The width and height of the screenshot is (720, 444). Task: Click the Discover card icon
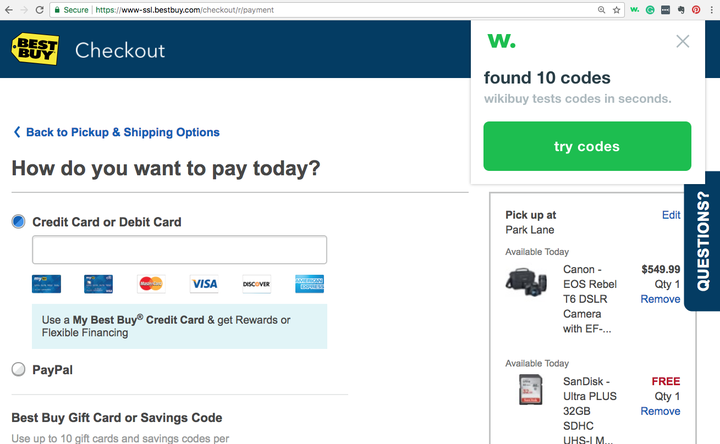click(x=257, y=284)
